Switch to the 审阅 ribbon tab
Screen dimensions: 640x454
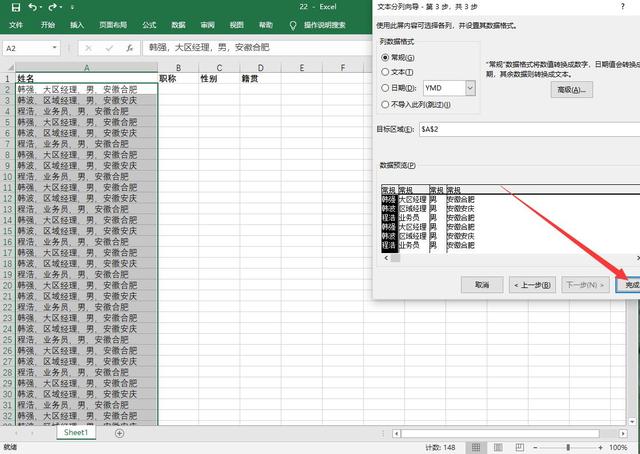[x=207, y=25]
